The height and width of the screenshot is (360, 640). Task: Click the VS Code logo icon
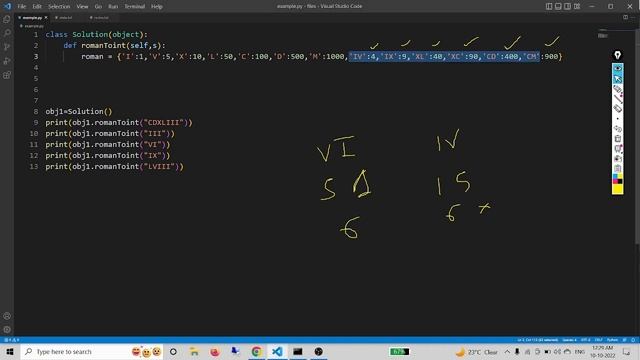(7, 6)
